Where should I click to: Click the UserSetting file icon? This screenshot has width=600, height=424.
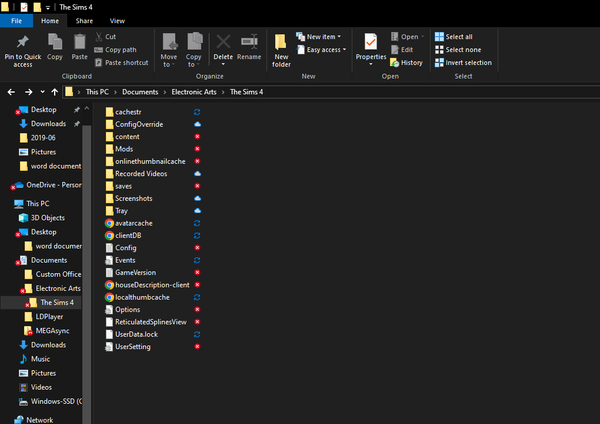pos(109,347)
